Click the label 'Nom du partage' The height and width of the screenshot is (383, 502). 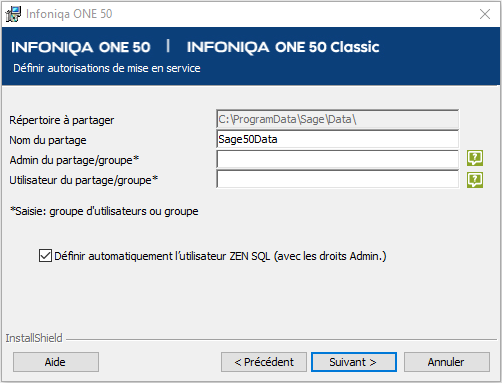[48, 140]
